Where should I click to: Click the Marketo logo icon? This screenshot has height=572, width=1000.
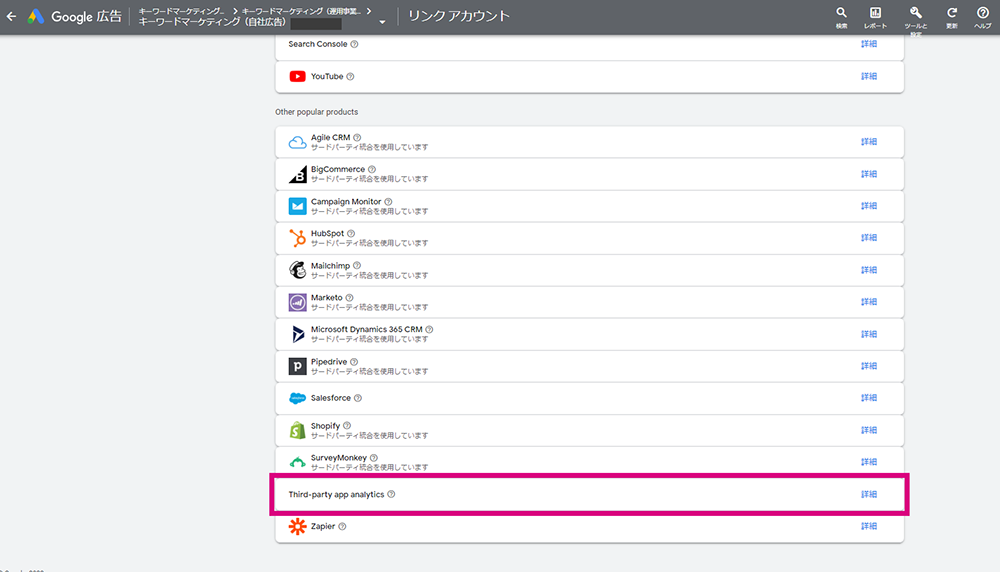pos(297,302)
